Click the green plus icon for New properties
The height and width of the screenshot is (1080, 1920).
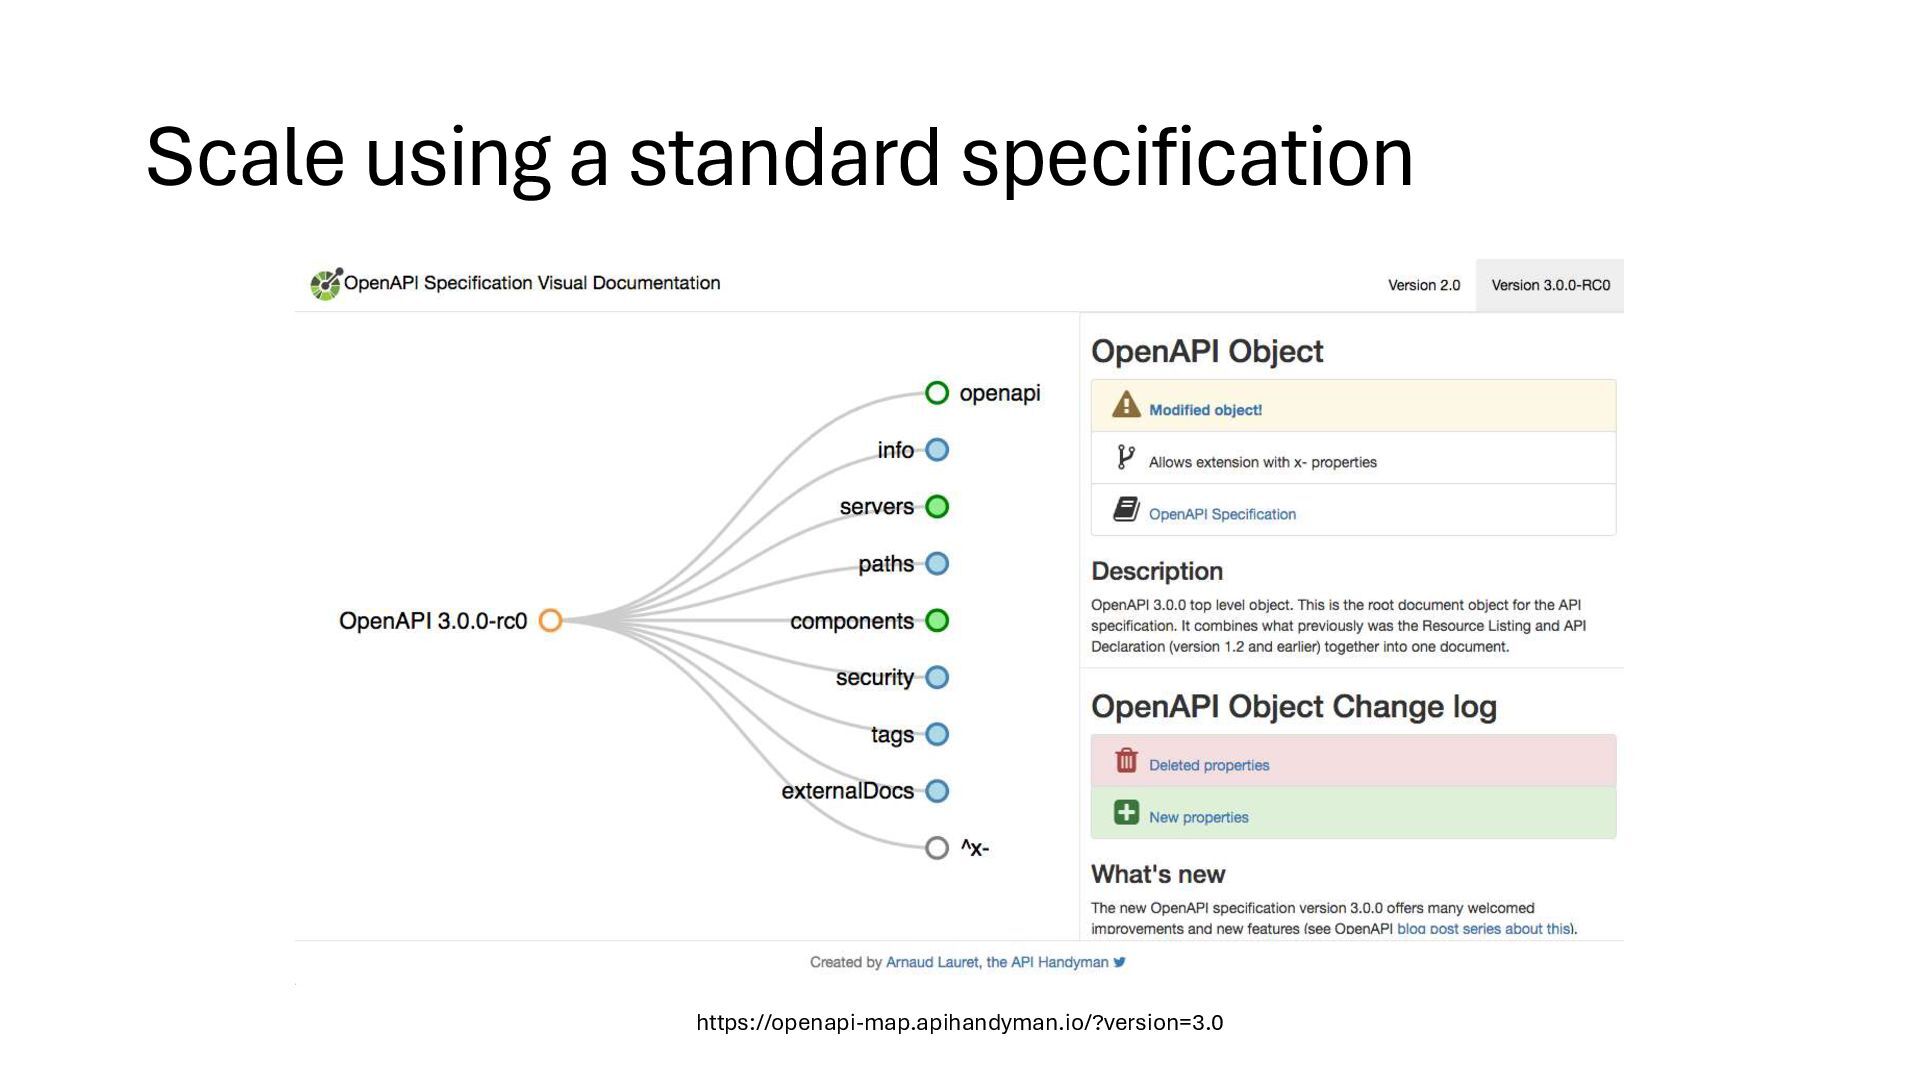pos(1126,812)
